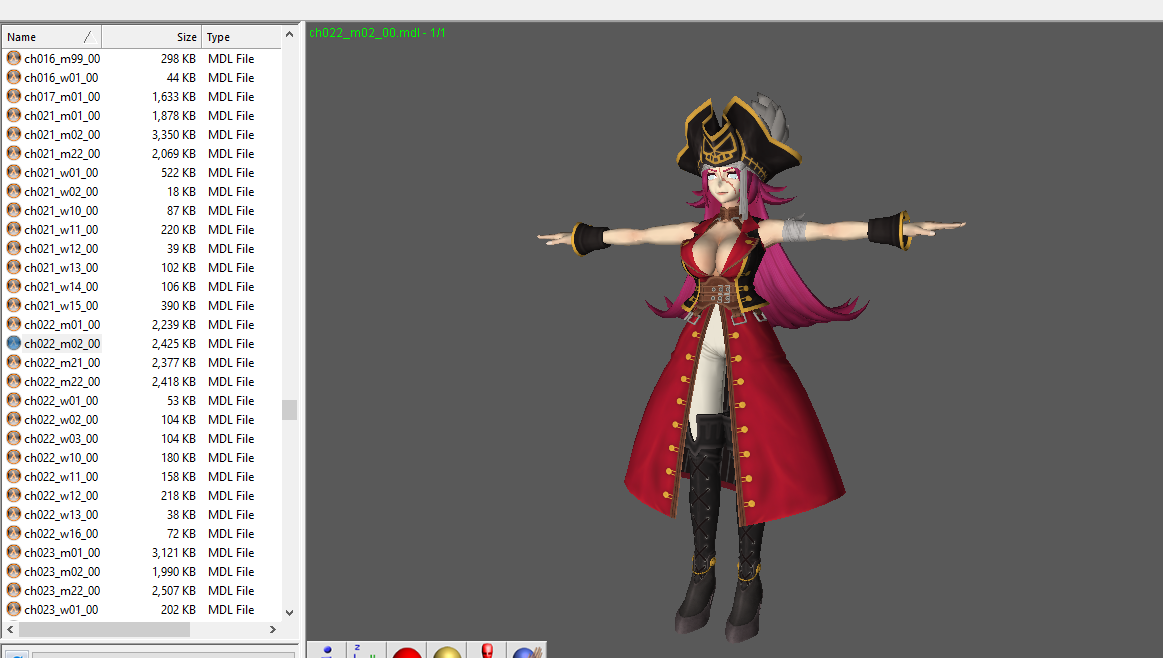The image size is (1163, 658).
Task: Select the file named ch022_w10_00
Action: 61,458
